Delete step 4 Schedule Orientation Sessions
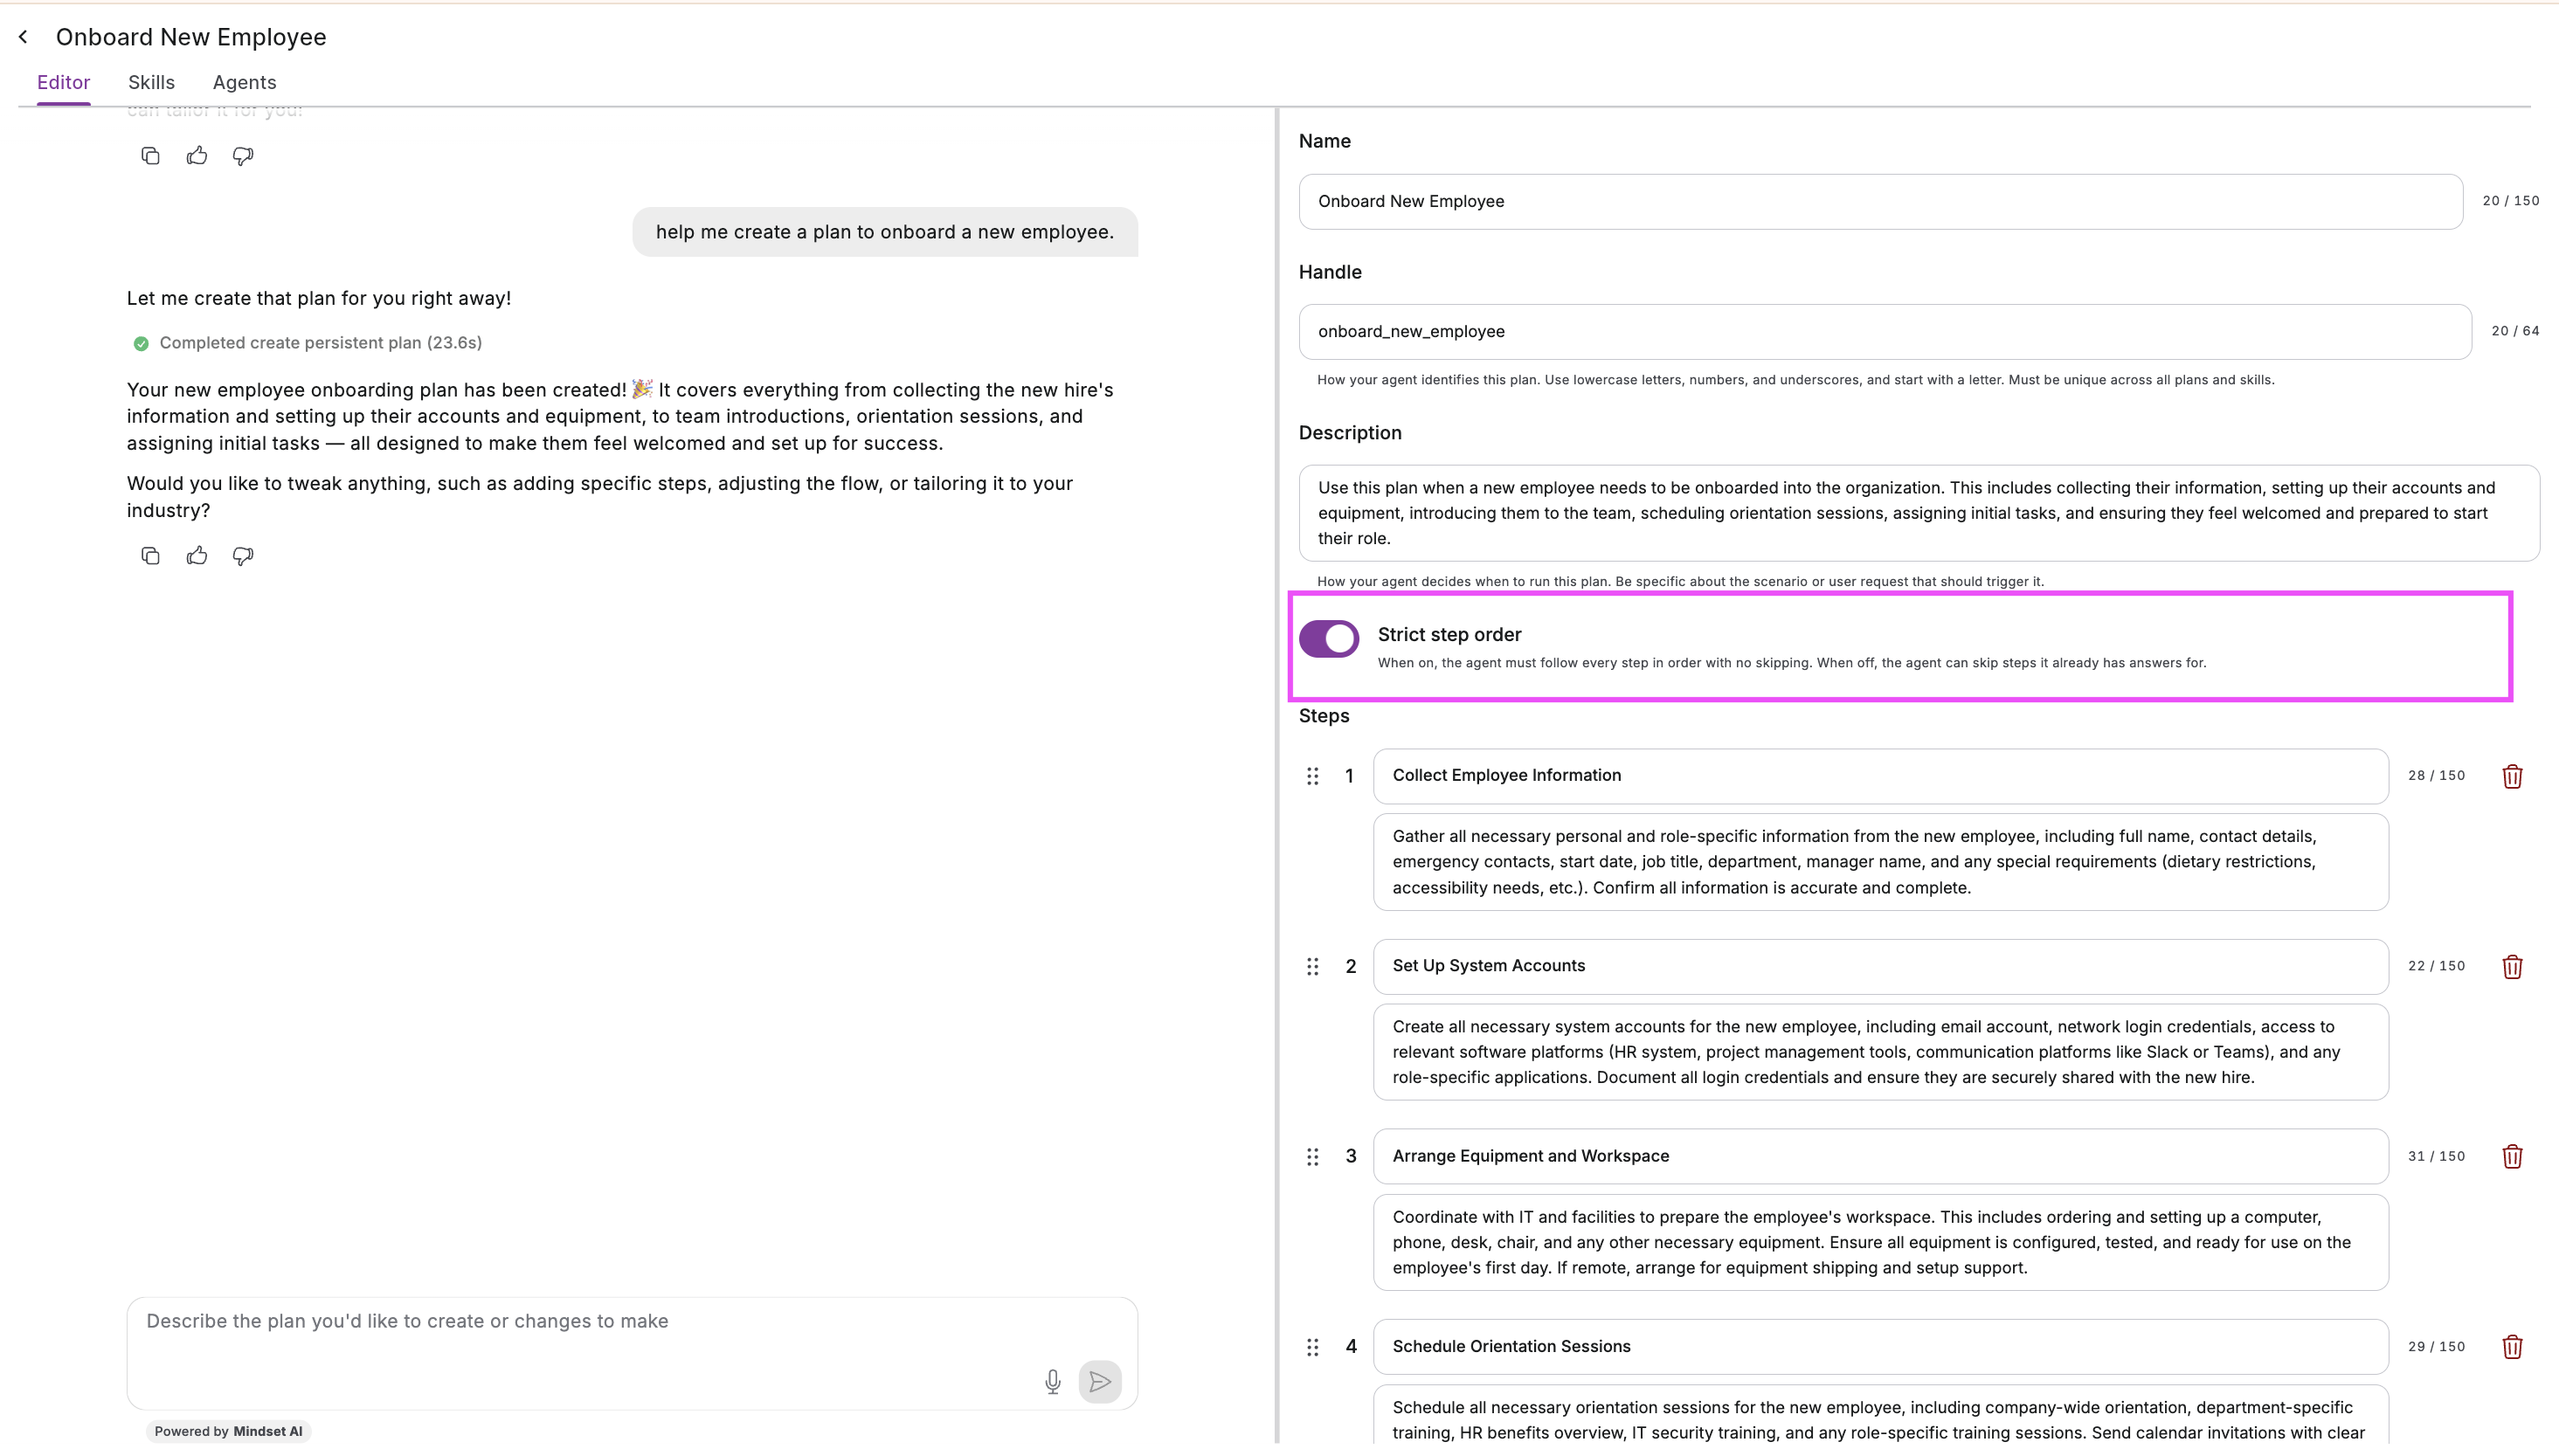The height and width of the screenshot is (1456, 2559). click(2512, 1347)
